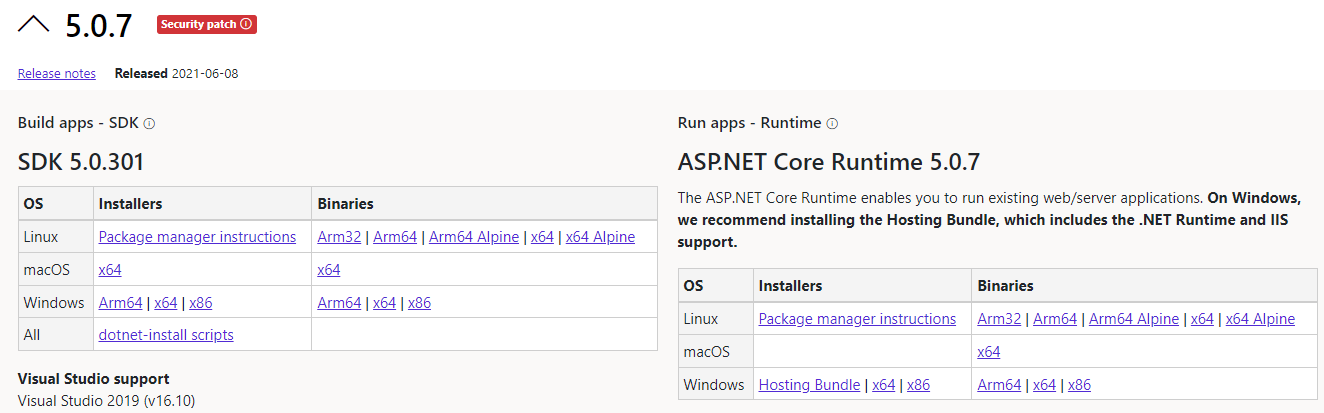Viewport: 1324px width, 413px height.
Task: Download SDK Linux Arm64 binary
Action: pyautogui.click(x=395, y=237)
